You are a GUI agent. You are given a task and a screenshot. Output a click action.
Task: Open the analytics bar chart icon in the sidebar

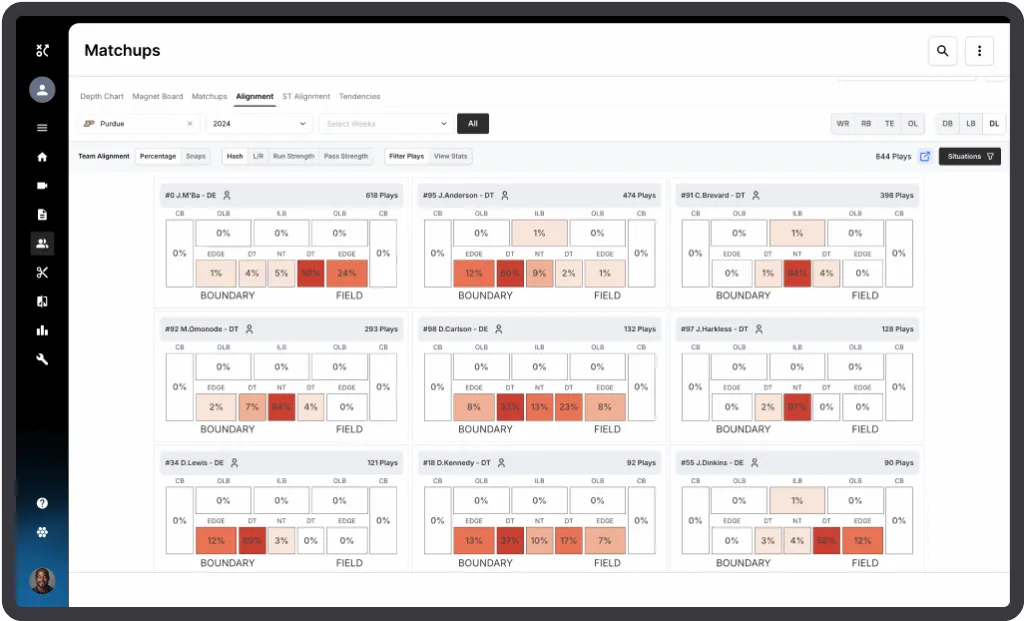click(42, 330)
